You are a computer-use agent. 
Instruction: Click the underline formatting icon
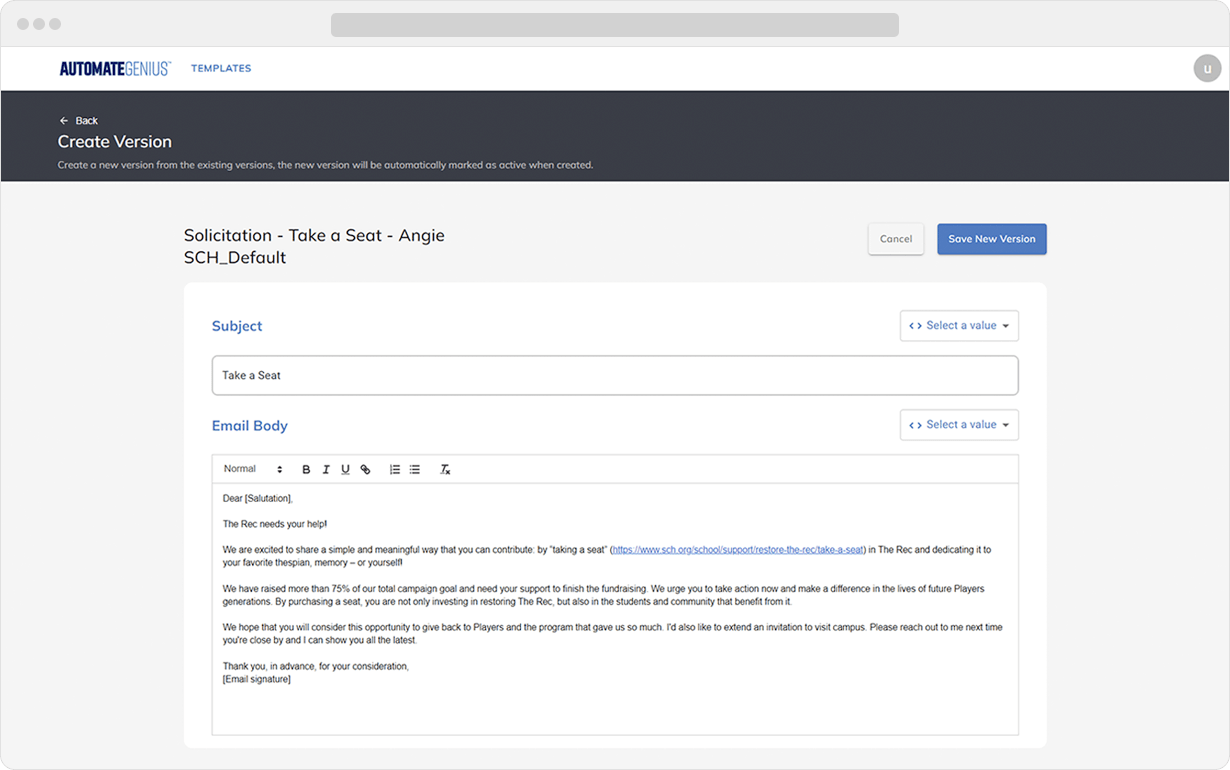click(345, 470)
